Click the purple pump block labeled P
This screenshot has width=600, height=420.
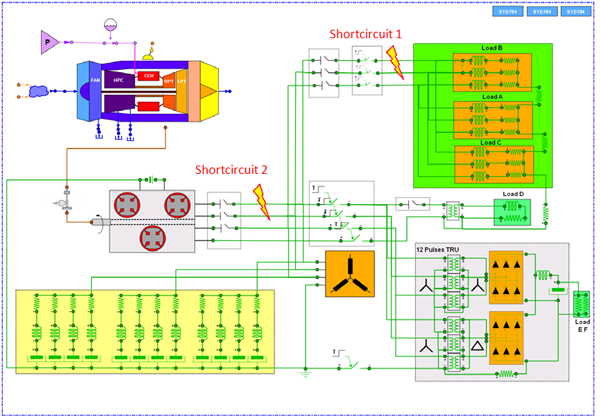pyautogui.click(x=46, y=41)
